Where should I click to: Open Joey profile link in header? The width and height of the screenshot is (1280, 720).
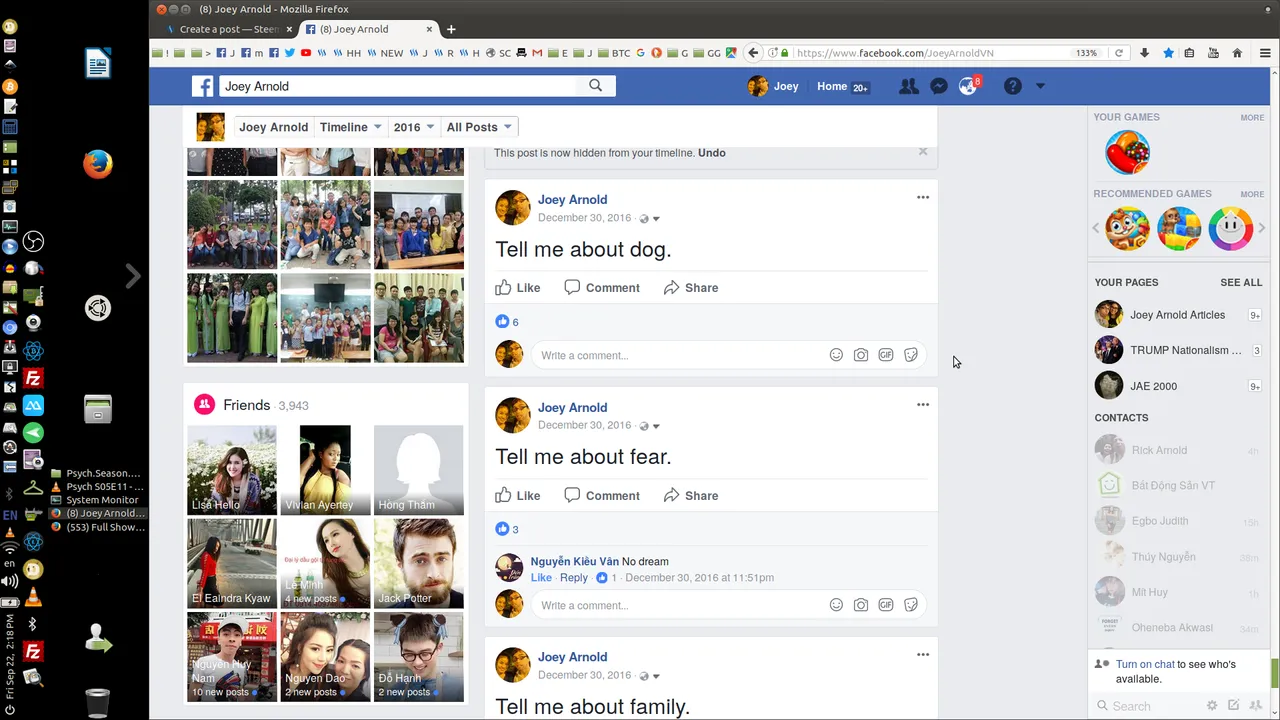(773, 87)
